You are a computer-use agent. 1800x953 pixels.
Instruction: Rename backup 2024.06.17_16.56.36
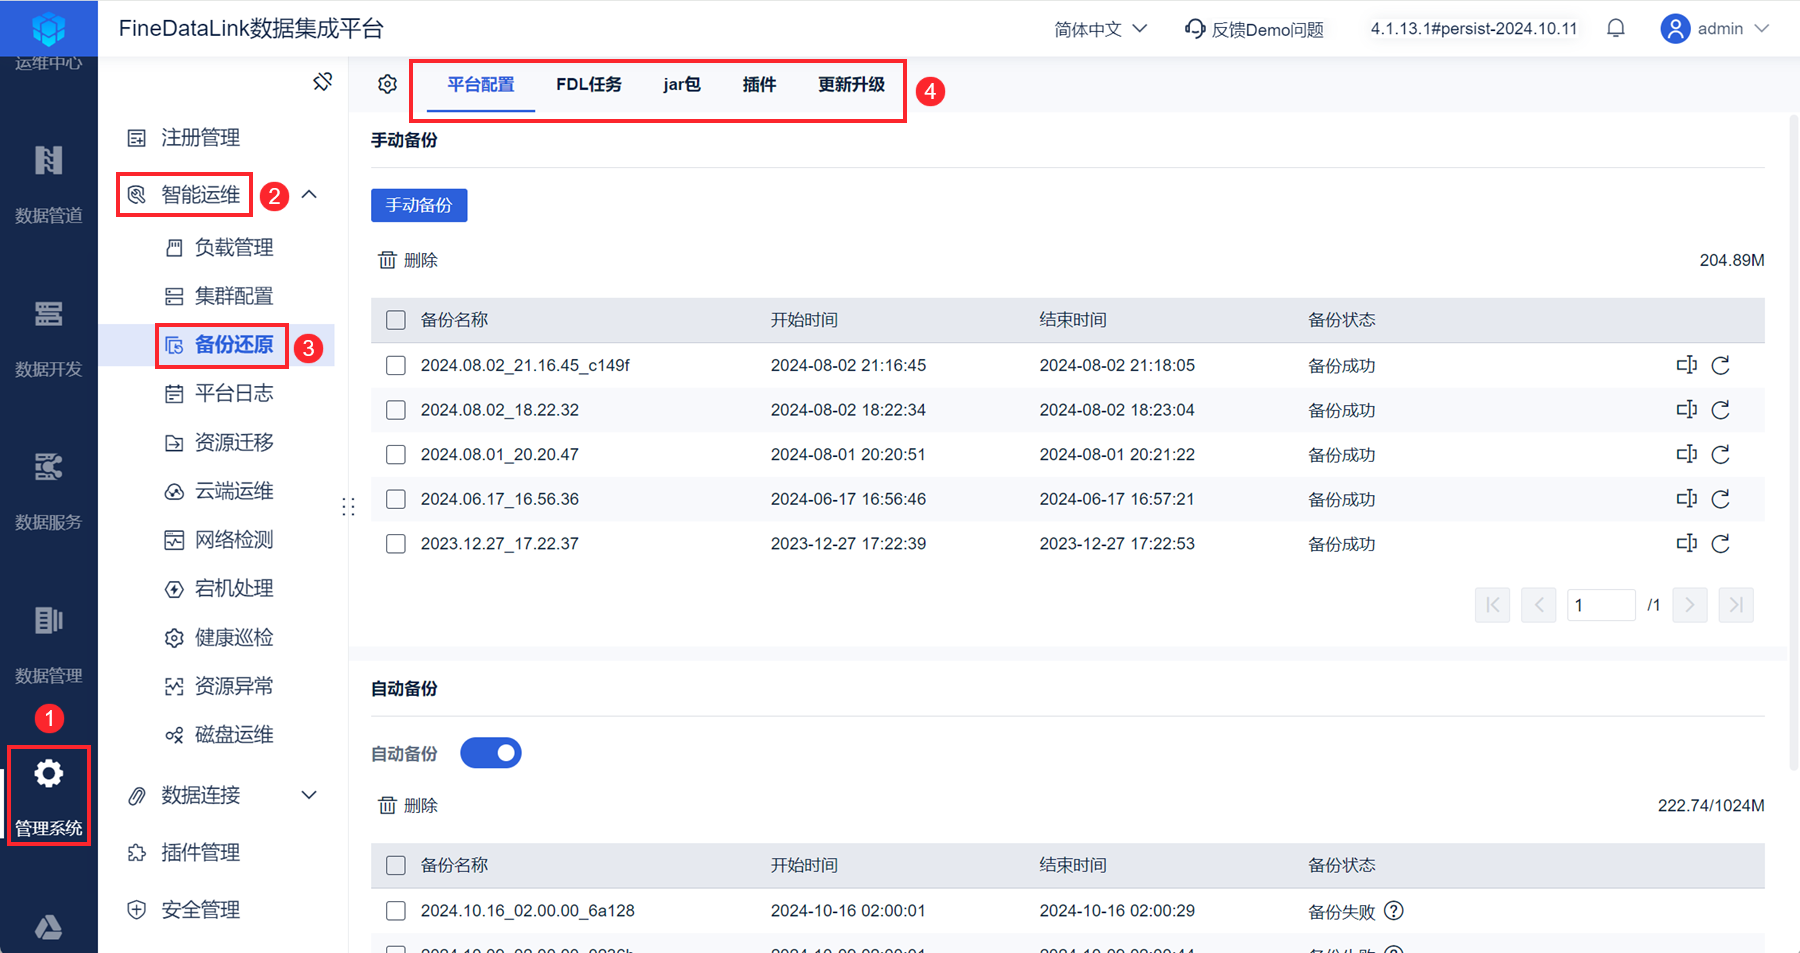[x=1687, y=499]
